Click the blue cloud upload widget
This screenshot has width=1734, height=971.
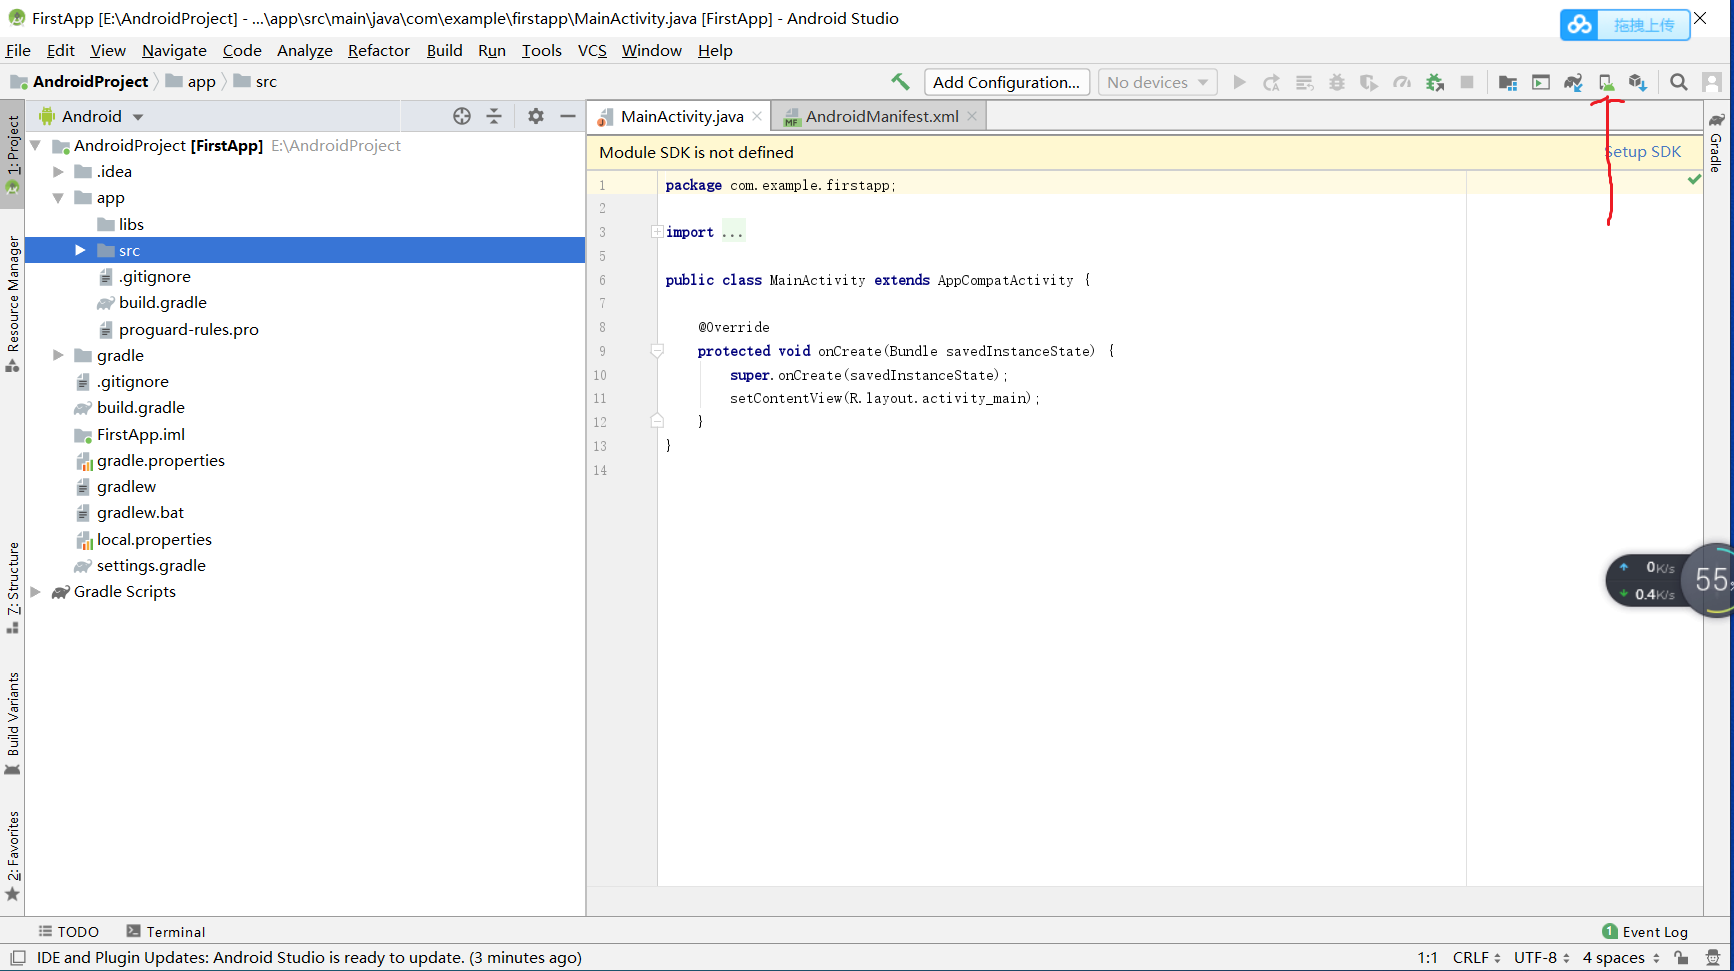pyautogui.click(x=1624, y=24)
